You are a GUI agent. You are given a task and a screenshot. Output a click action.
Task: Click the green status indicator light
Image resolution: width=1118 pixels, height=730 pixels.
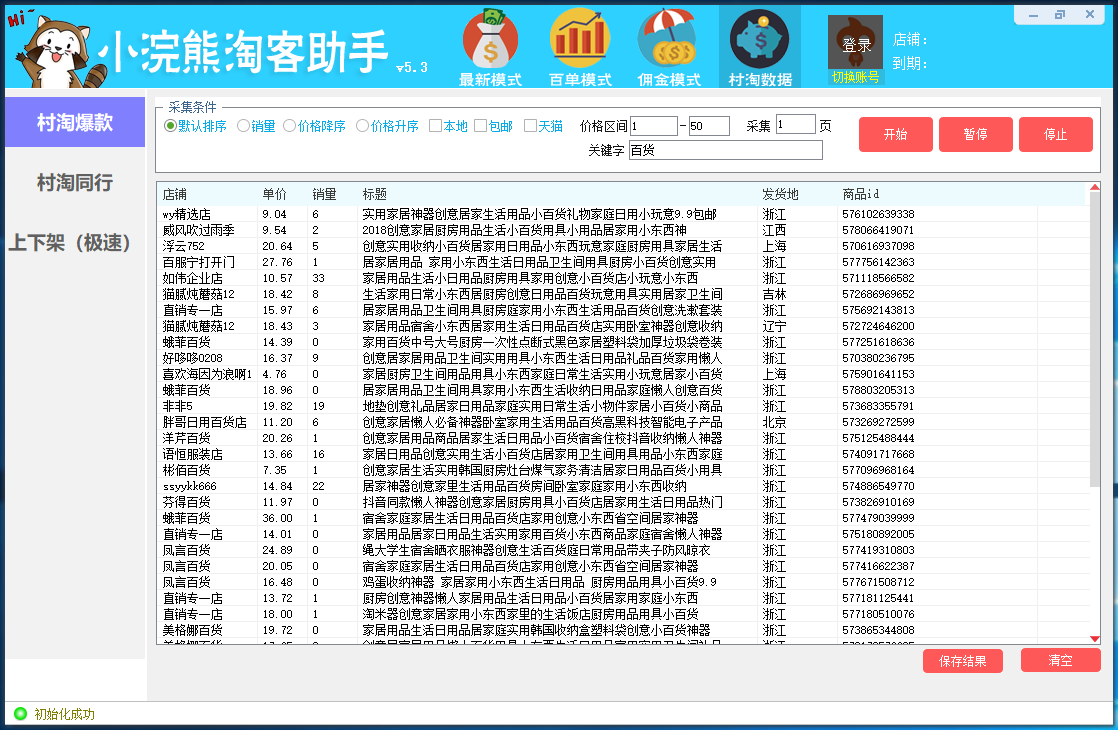20,714
